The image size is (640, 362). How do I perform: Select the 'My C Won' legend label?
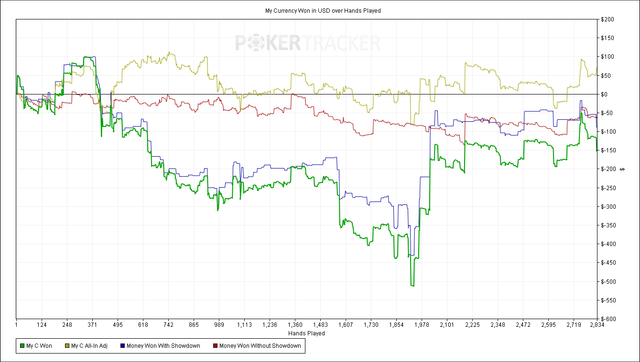pyautogui.click(x=39, y=346)
